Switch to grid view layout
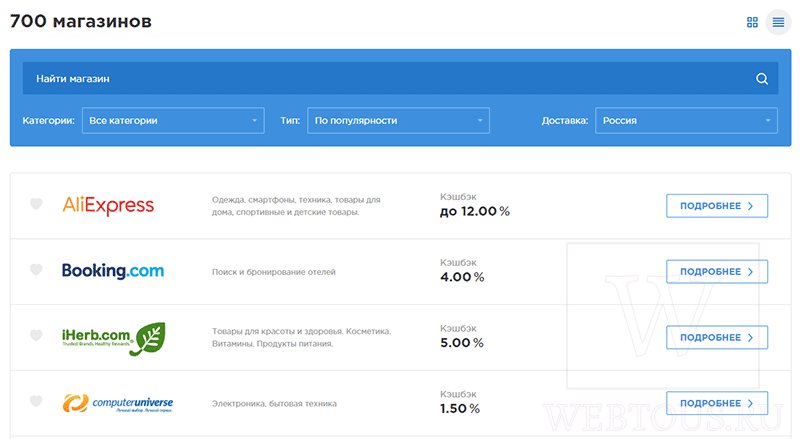Screen dimensions: 800x439 [752, 22]
